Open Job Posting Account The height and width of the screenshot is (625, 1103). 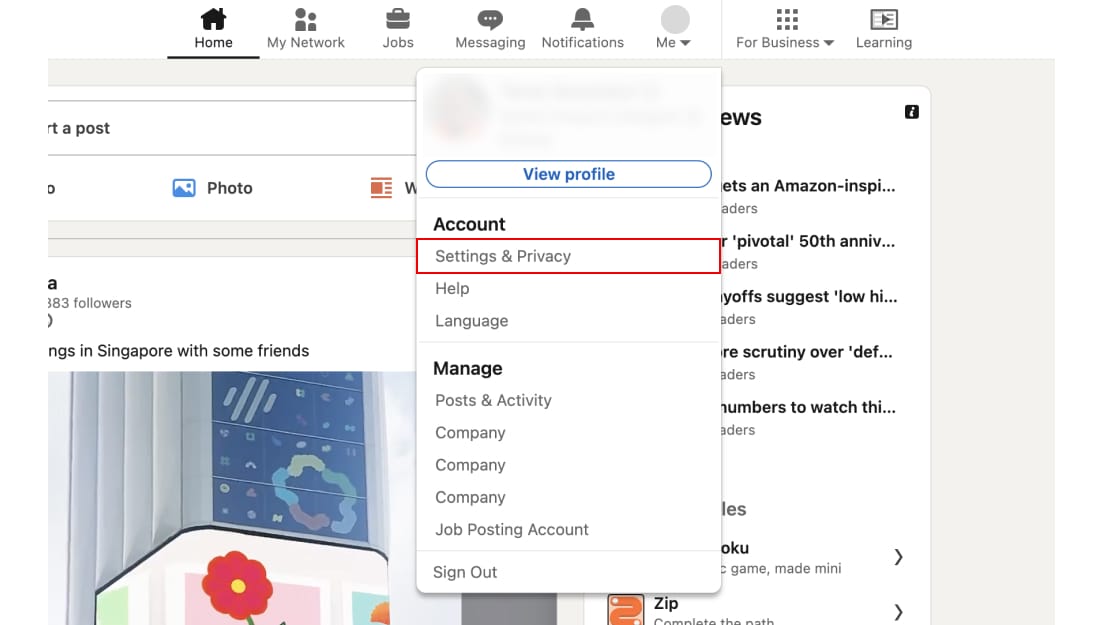pyautogui.click(x=511, y=530)
